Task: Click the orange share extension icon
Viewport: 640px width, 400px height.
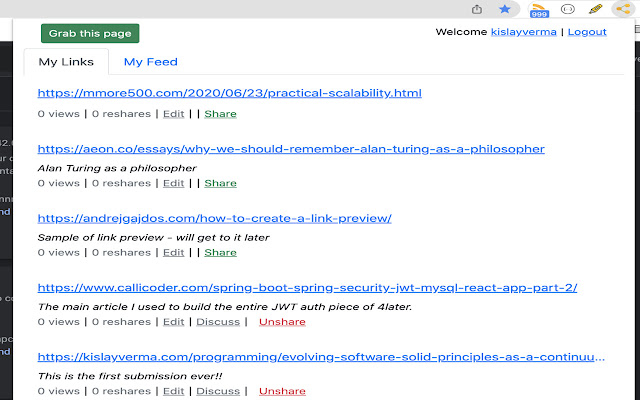Action: pos(625,9)
